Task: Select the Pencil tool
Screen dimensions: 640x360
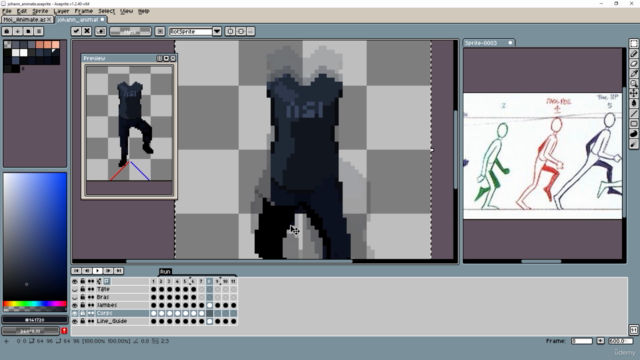Action: [x=633, y=53]
